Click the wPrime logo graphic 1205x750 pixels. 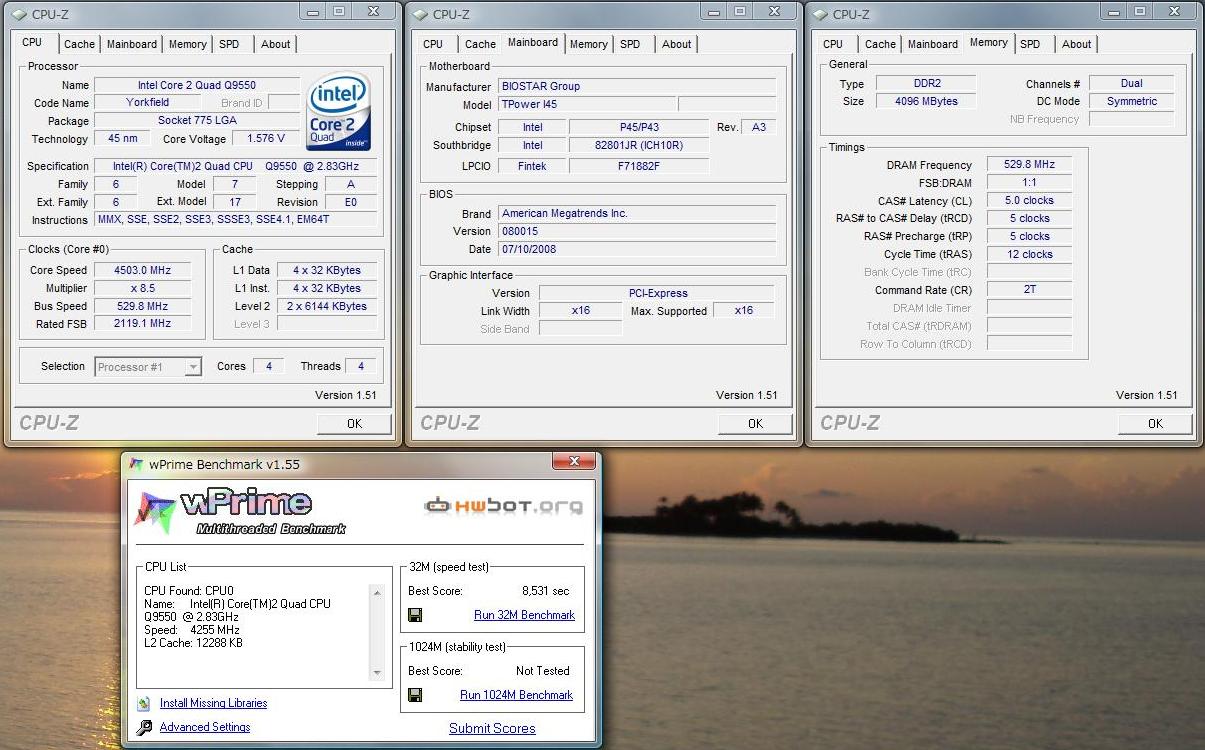point(240,512)
